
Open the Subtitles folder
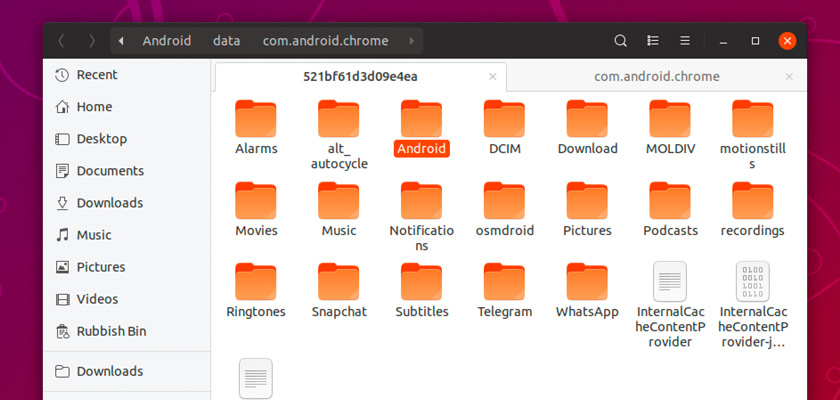click(x=422, y=291)
